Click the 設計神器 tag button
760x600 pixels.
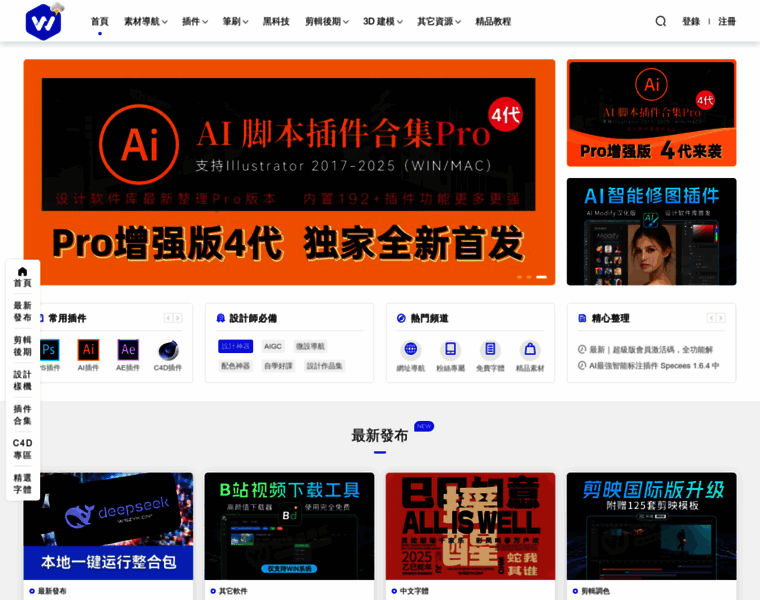tap(236, 346)
